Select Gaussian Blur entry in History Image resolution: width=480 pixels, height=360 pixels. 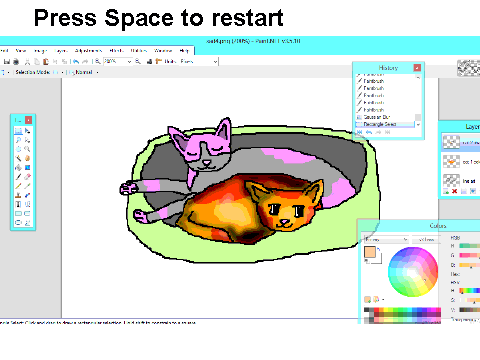385,117
